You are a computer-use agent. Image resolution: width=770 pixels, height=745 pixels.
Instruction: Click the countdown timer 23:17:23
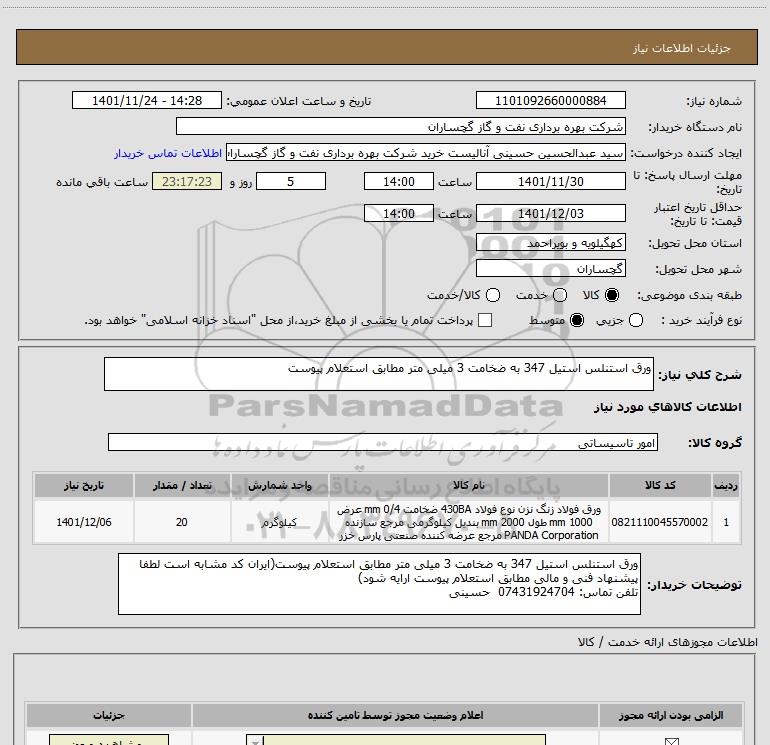point(187,181)
